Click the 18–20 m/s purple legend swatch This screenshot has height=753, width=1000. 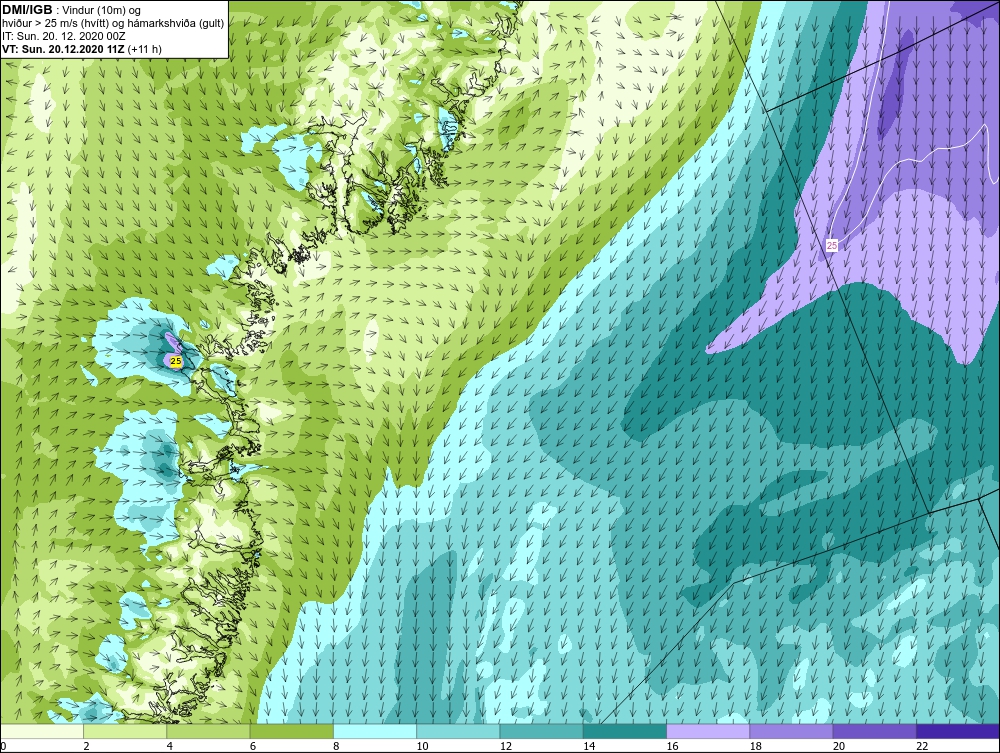coord(791,731)
